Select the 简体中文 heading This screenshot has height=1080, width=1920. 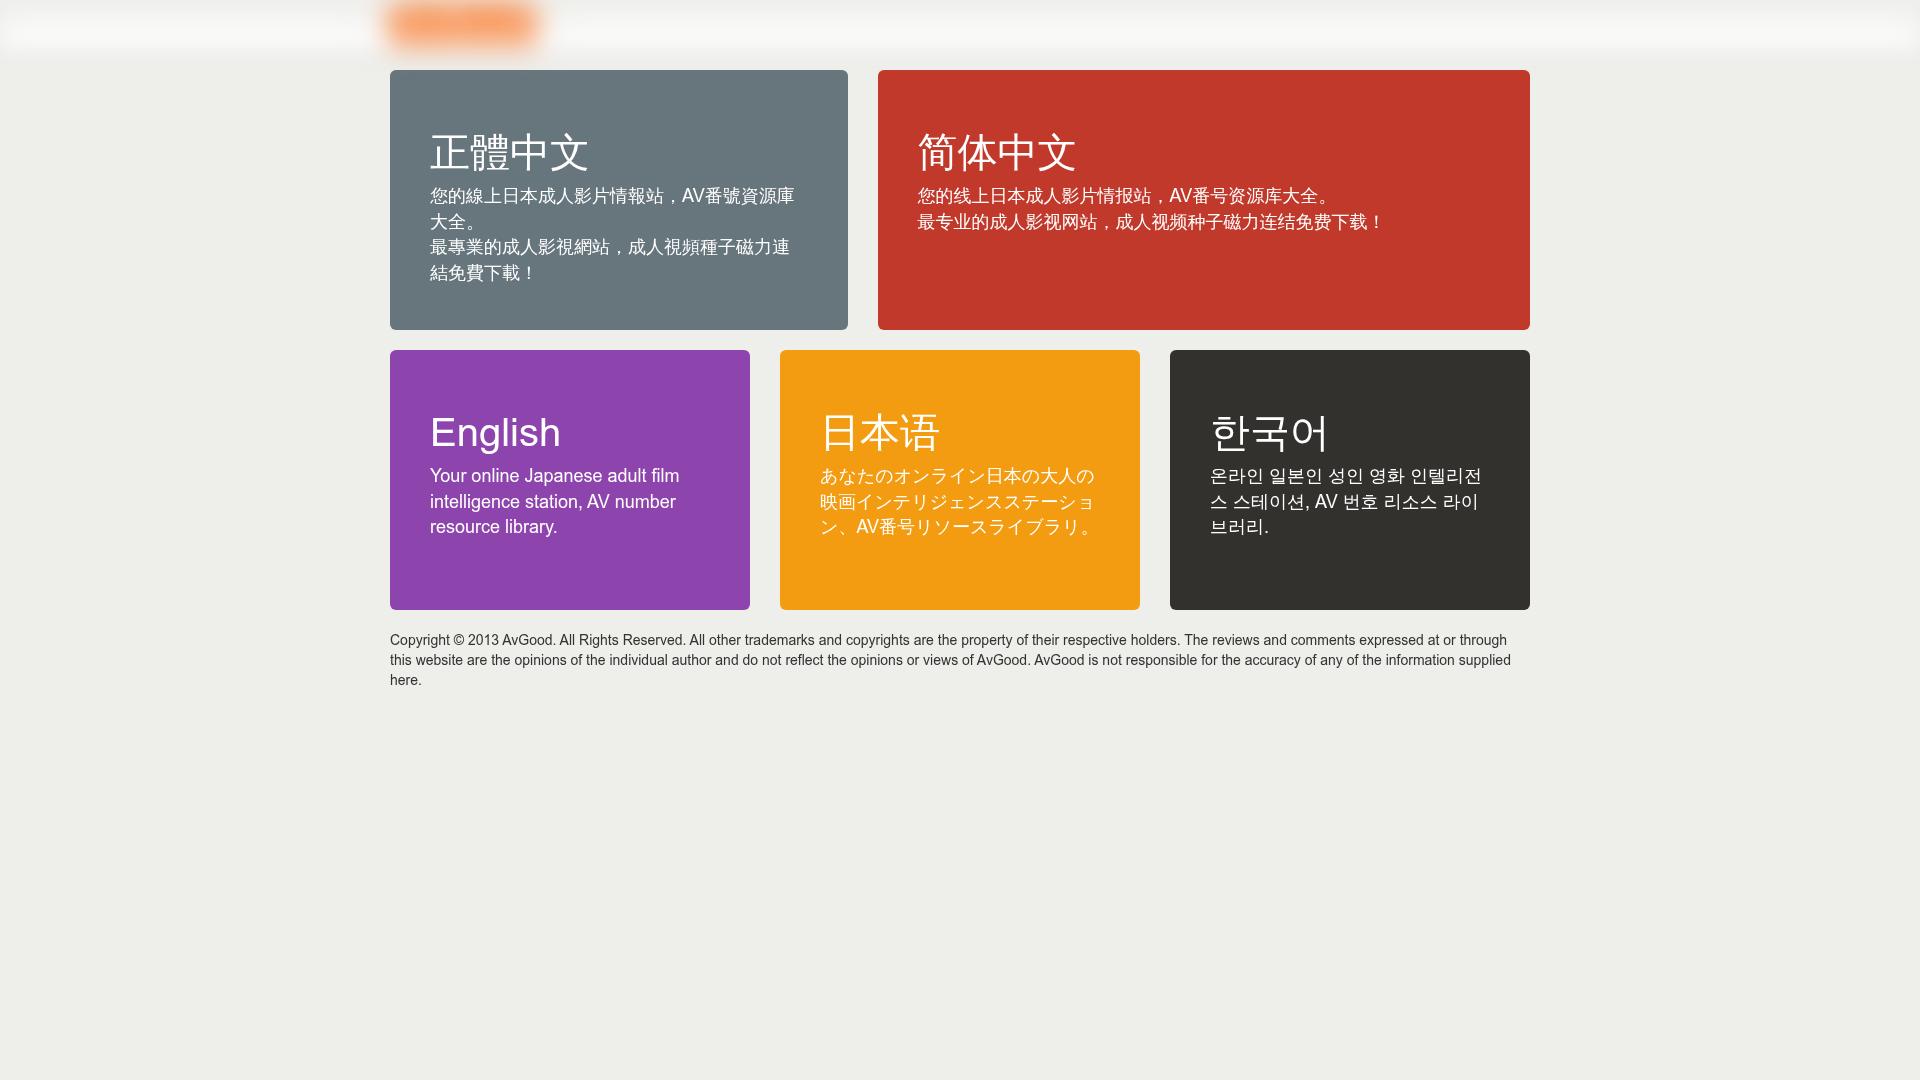click(x=996, y=152)
